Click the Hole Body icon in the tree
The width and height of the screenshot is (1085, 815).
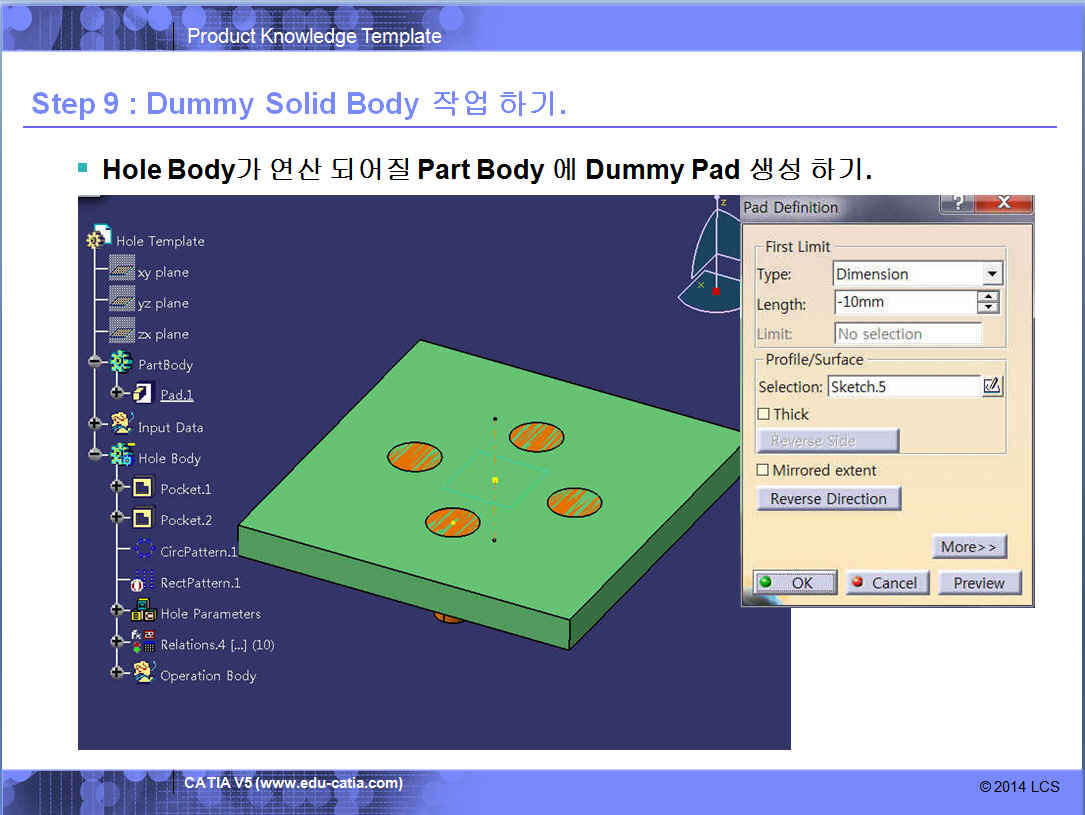point(122,454)
